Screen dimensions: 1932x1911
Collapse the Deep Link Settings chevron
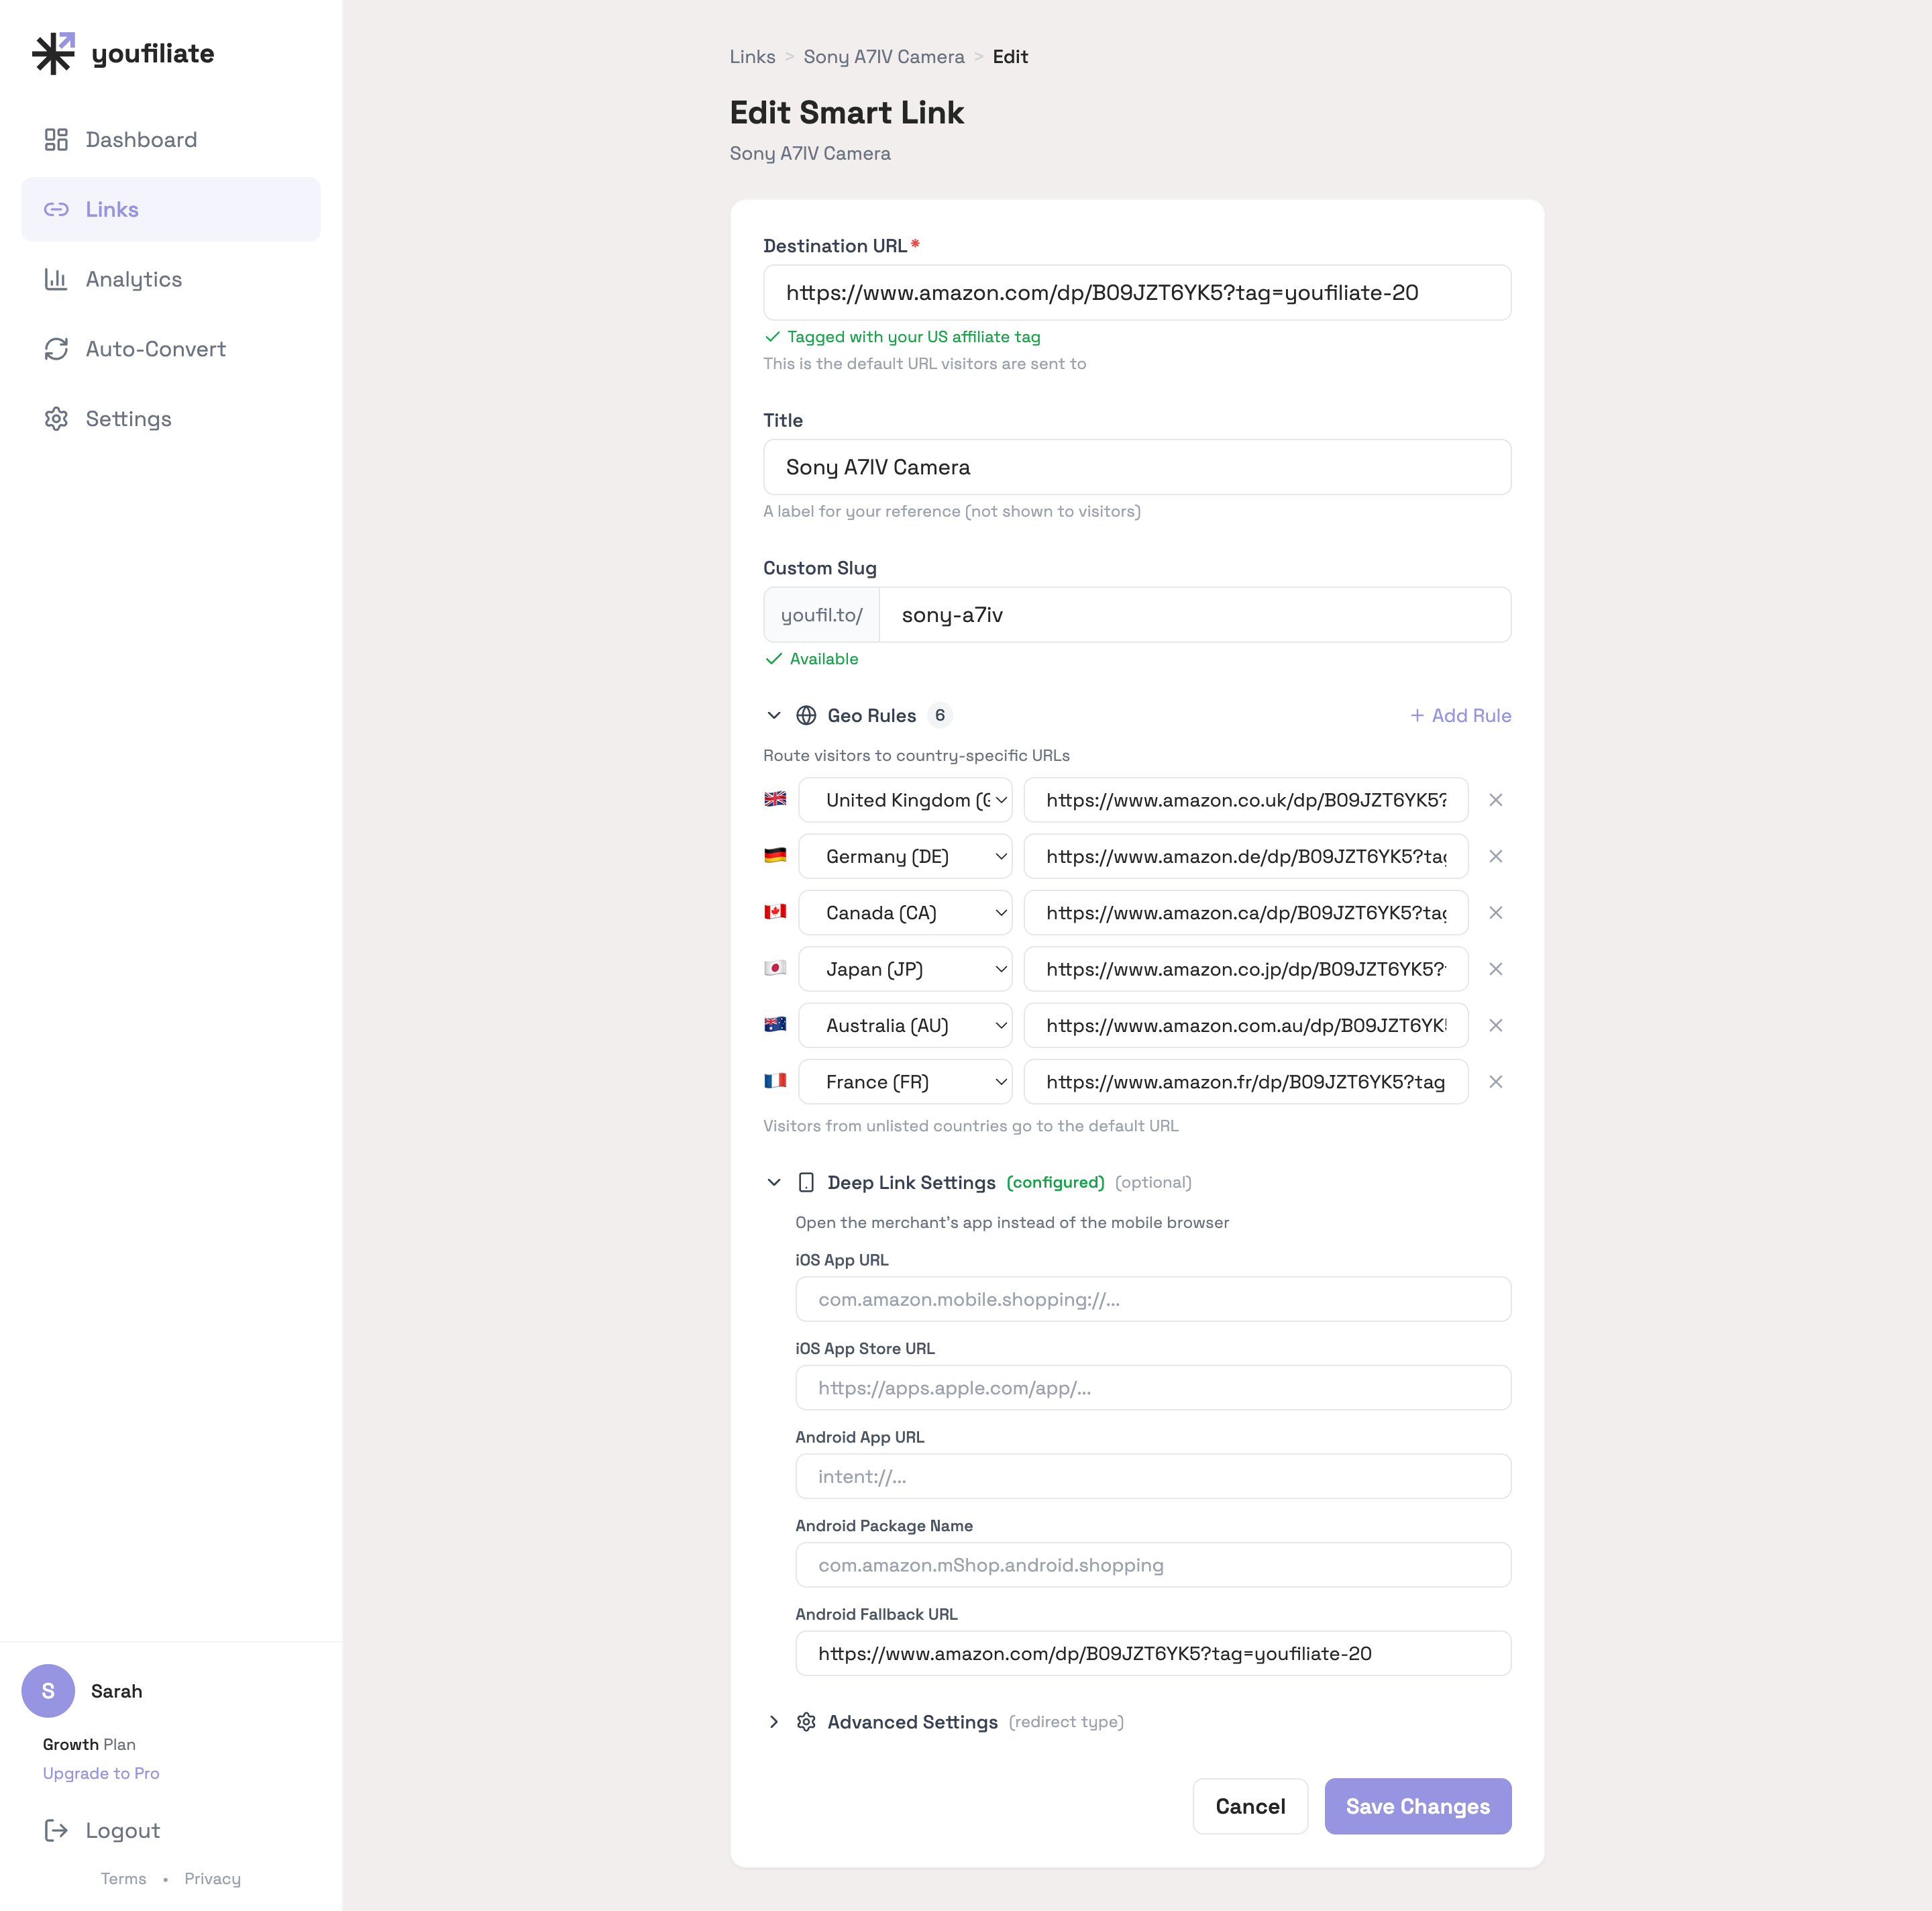click(774, 1182)
